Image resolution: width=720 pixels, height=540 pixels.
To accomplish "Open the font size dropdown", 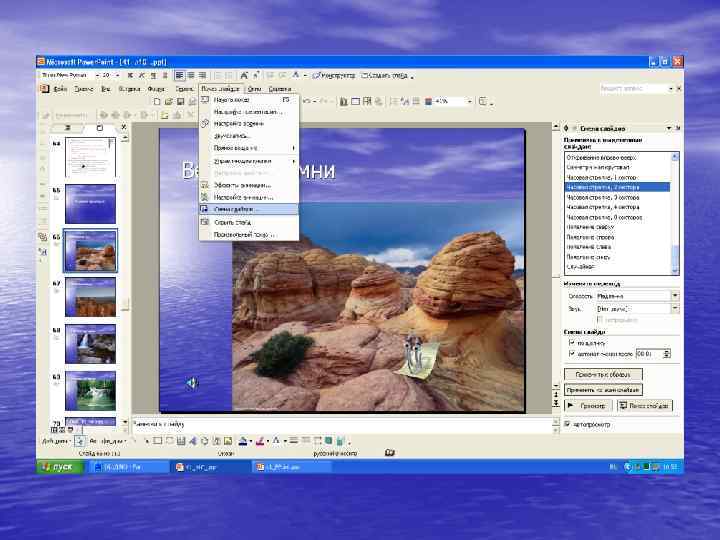I will tap(118, 75).
